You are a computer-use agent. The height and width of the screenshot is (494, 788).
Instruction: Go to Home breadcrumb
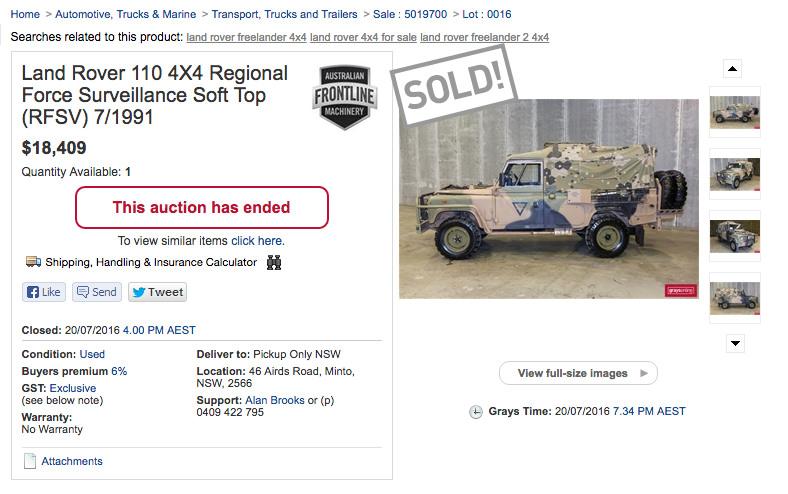[x=25, y=15]
